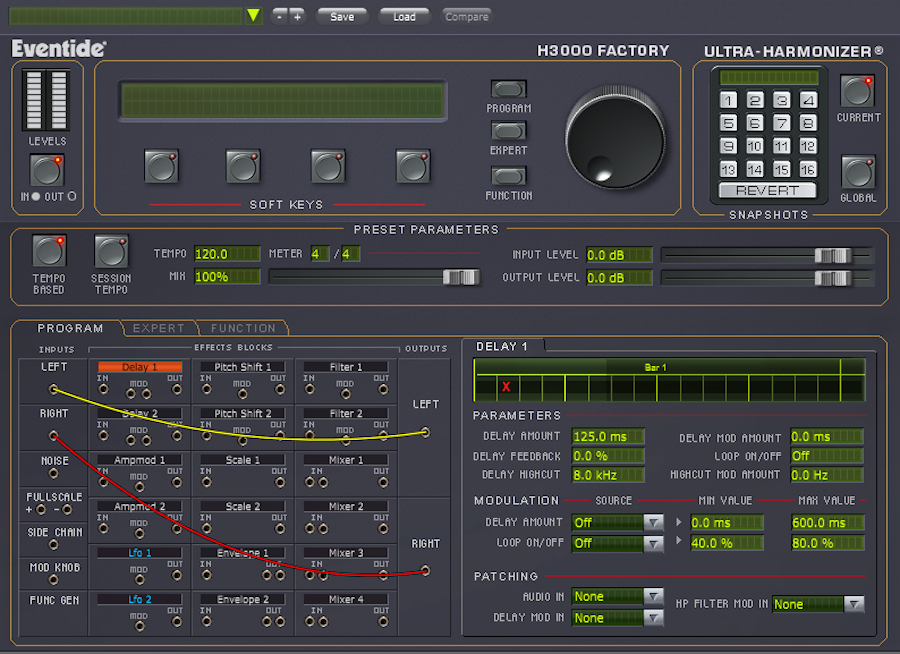Screen dimensions: 900x654
Task: Click the NOISE source jack
Action: [x=53, y=474]
